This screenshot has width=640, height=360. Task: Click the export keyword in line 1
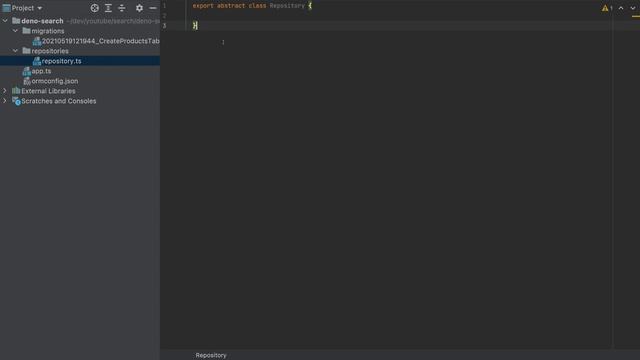pos(203,6)
